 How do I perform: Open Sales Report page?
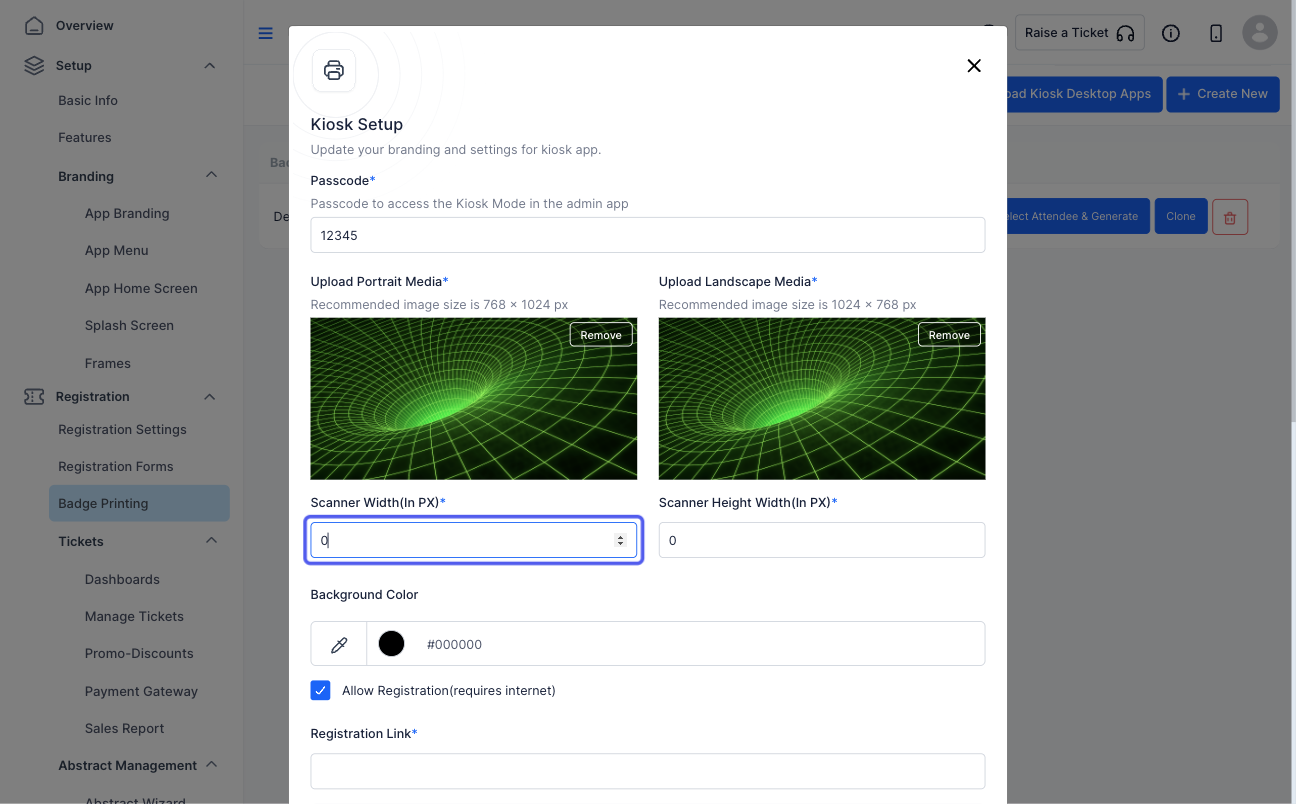click(x=124, y=728)
